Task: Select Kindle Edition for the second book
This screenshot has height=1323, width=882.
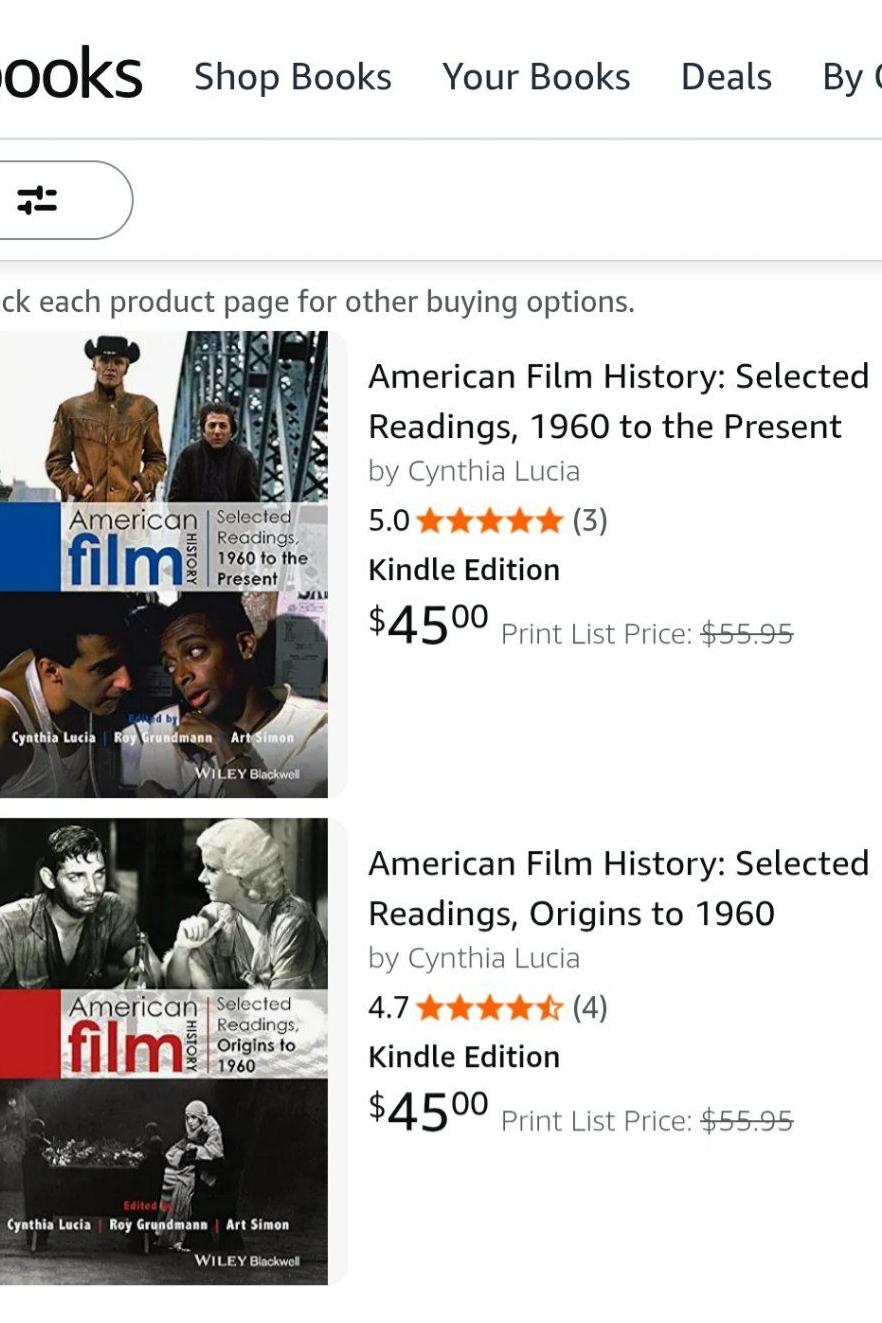Action: (464, 1057)
